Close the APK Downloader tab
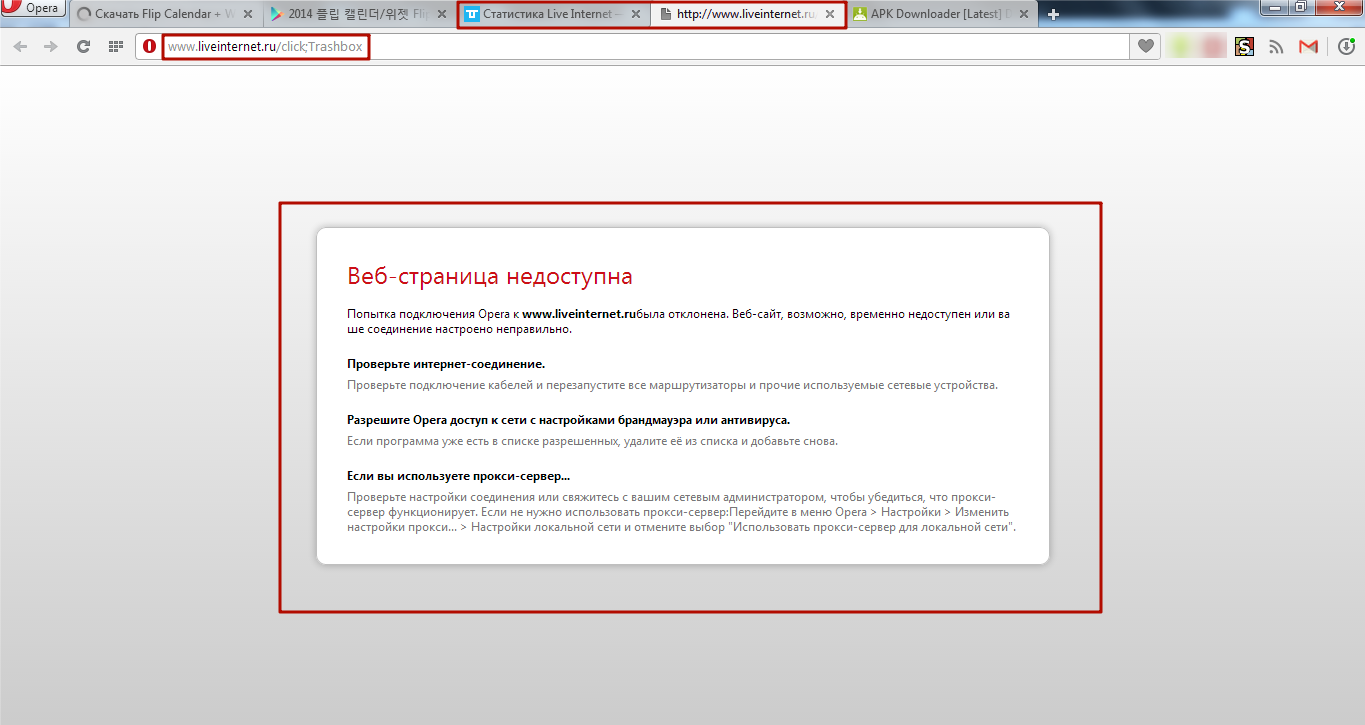Screen dimensions: 1365x725 coord(1024,14)
